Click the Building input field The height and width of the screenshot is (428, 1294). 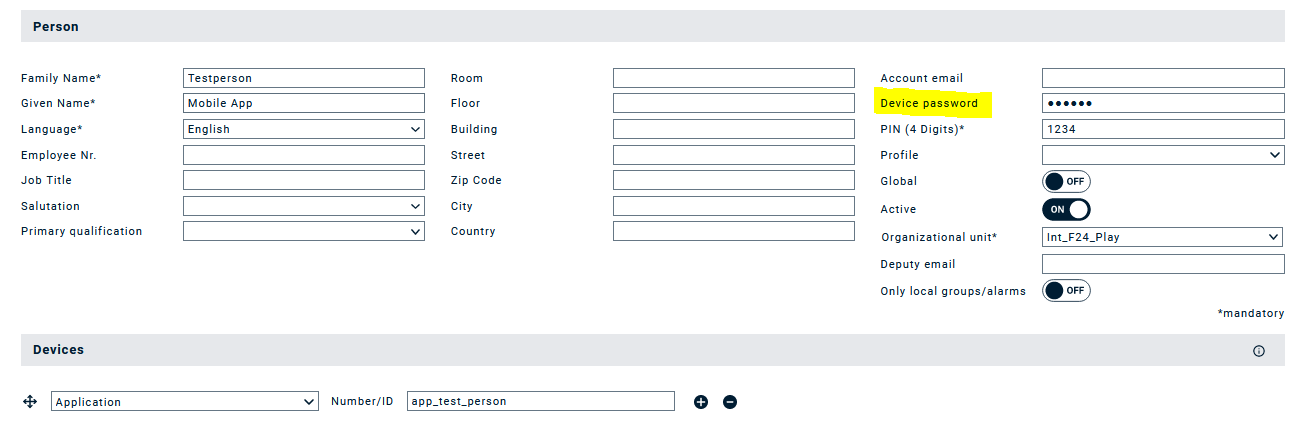tap(734, 129)
